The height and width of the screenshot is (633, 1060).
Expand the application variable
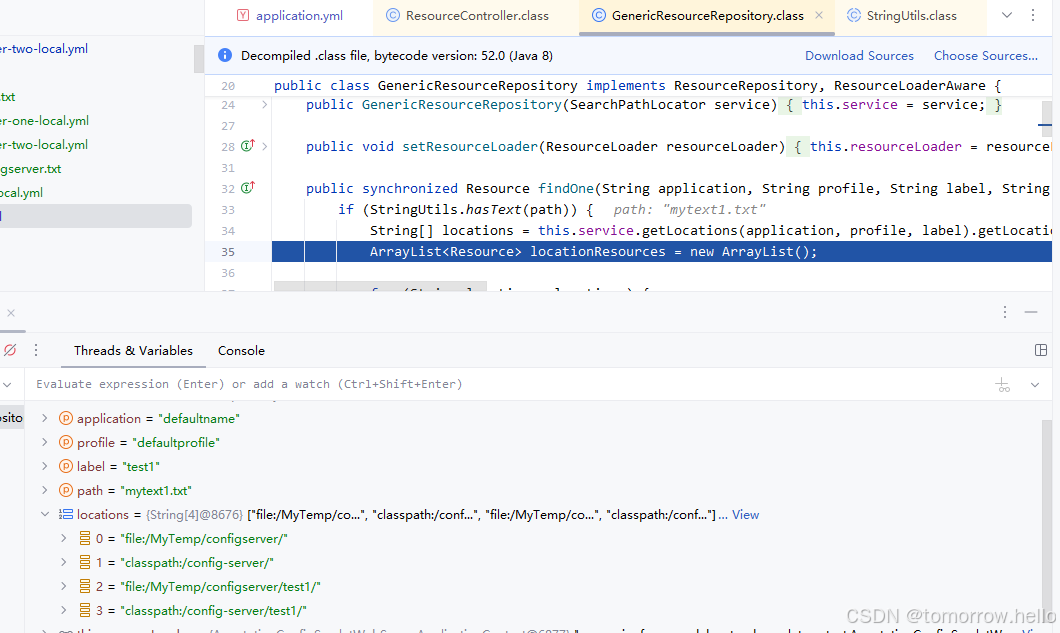pos(45,419)
